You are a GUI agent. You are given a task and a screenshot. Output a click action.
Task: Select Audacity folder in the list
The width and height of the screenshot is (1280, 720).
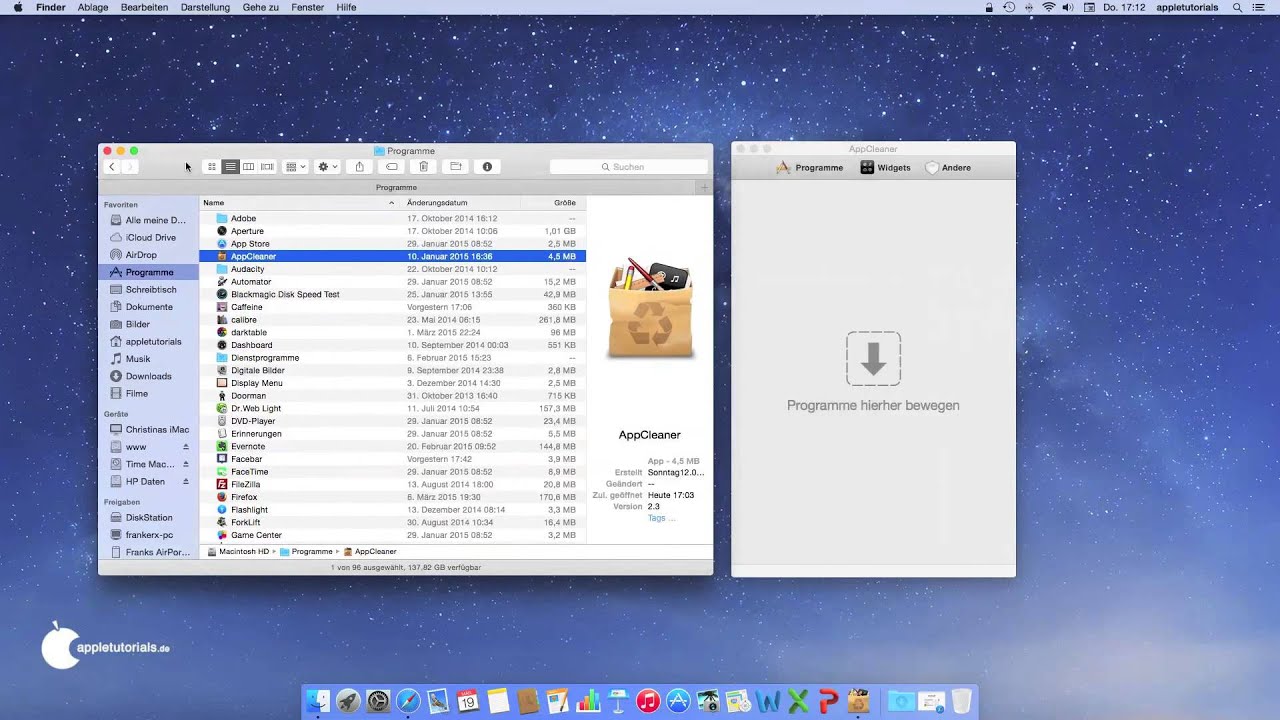pos(392,269)
